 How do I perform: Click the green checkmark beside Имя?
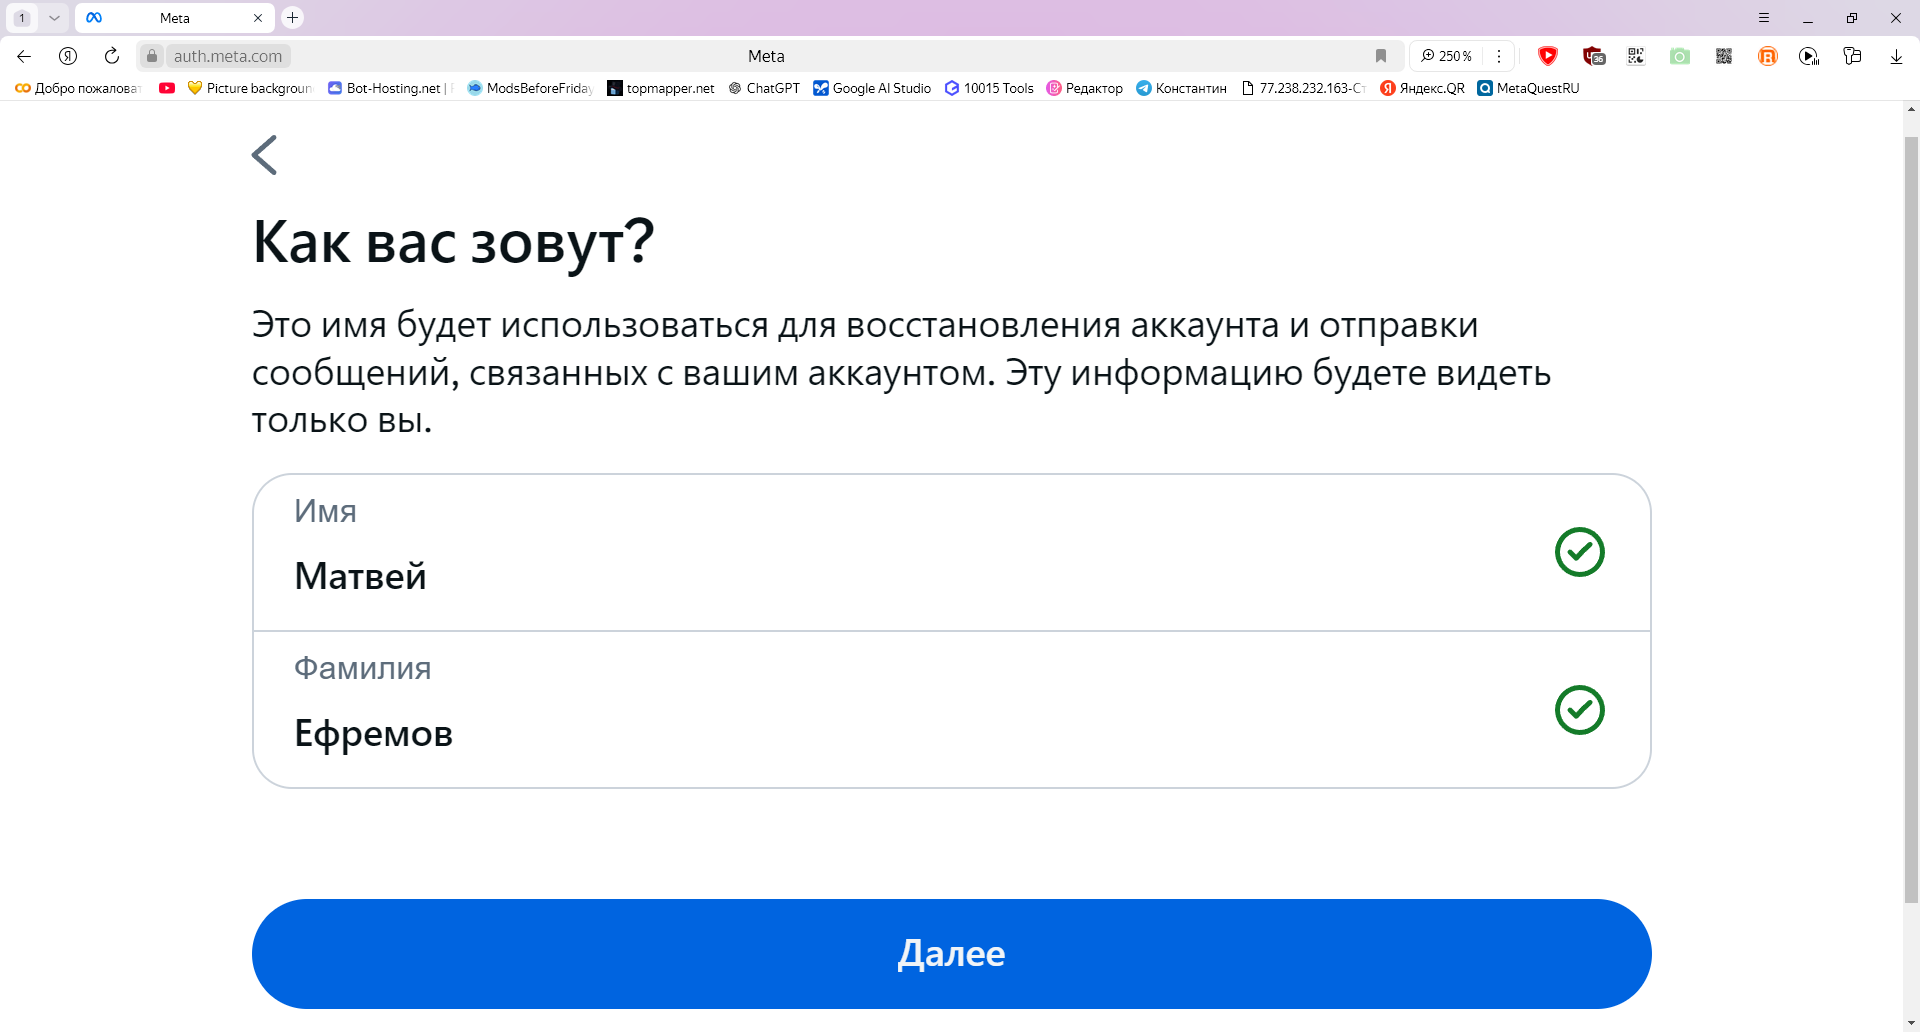(1579, 551)
